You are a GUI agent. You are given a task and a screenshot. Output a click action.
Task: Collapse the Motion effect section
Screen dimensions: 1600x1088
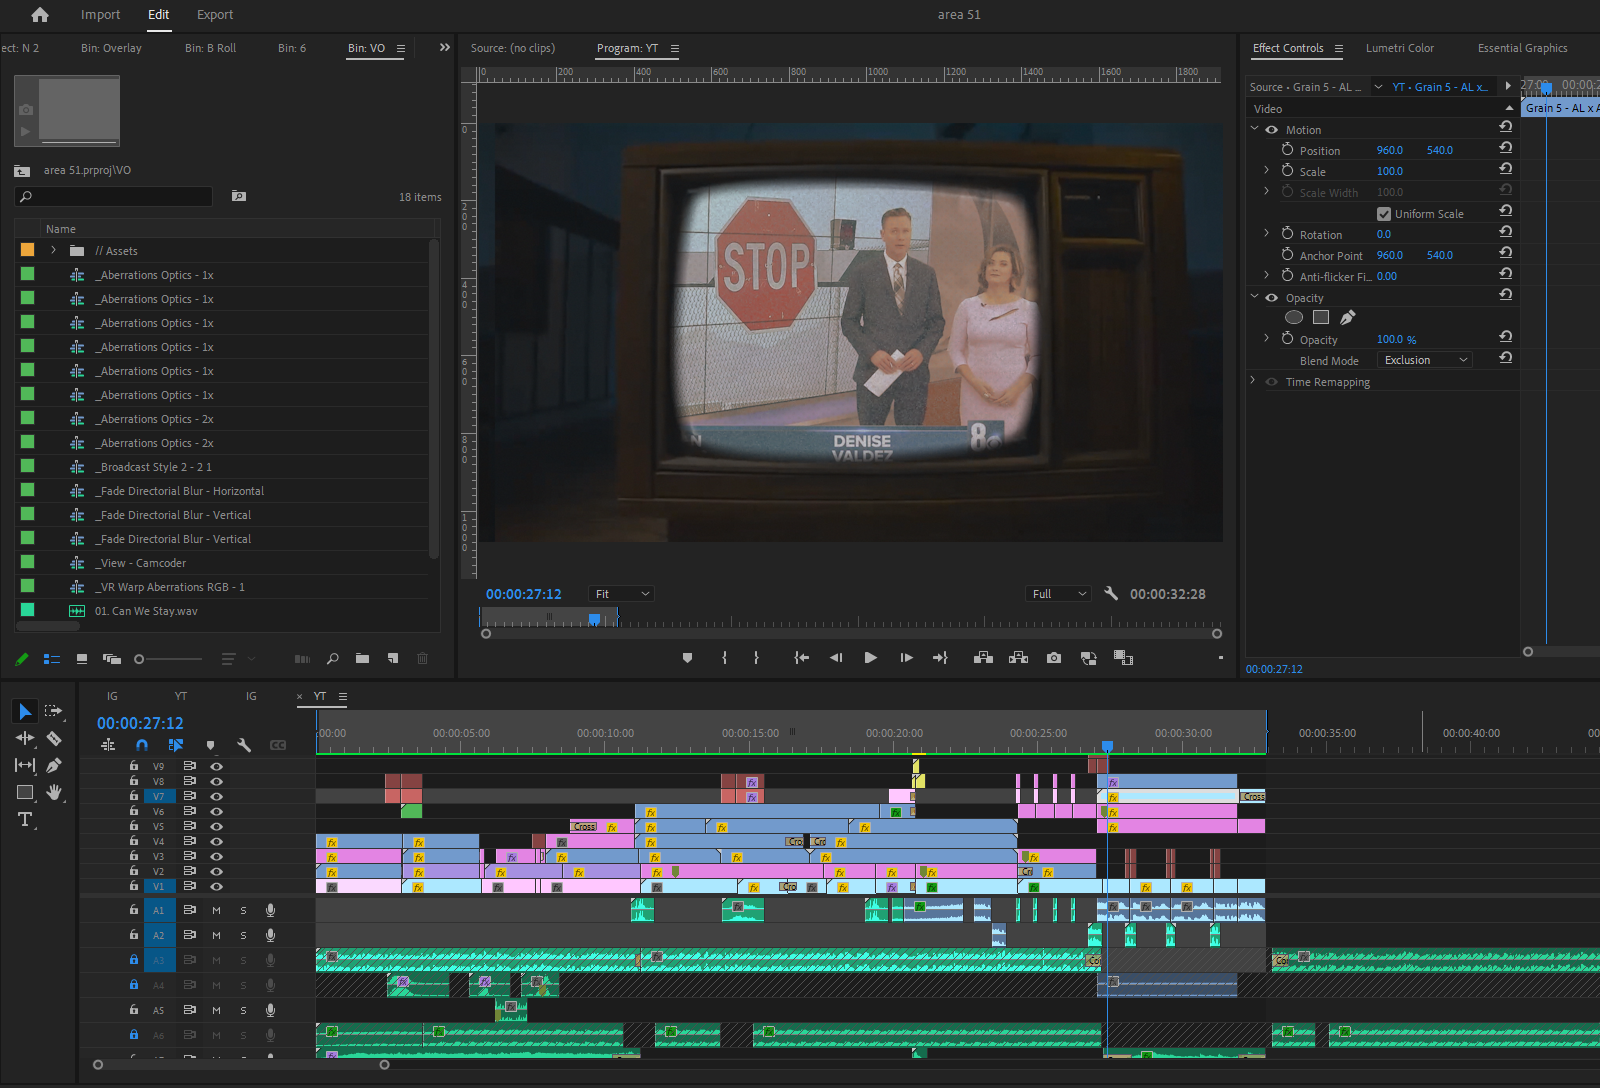click(1254, 129)
